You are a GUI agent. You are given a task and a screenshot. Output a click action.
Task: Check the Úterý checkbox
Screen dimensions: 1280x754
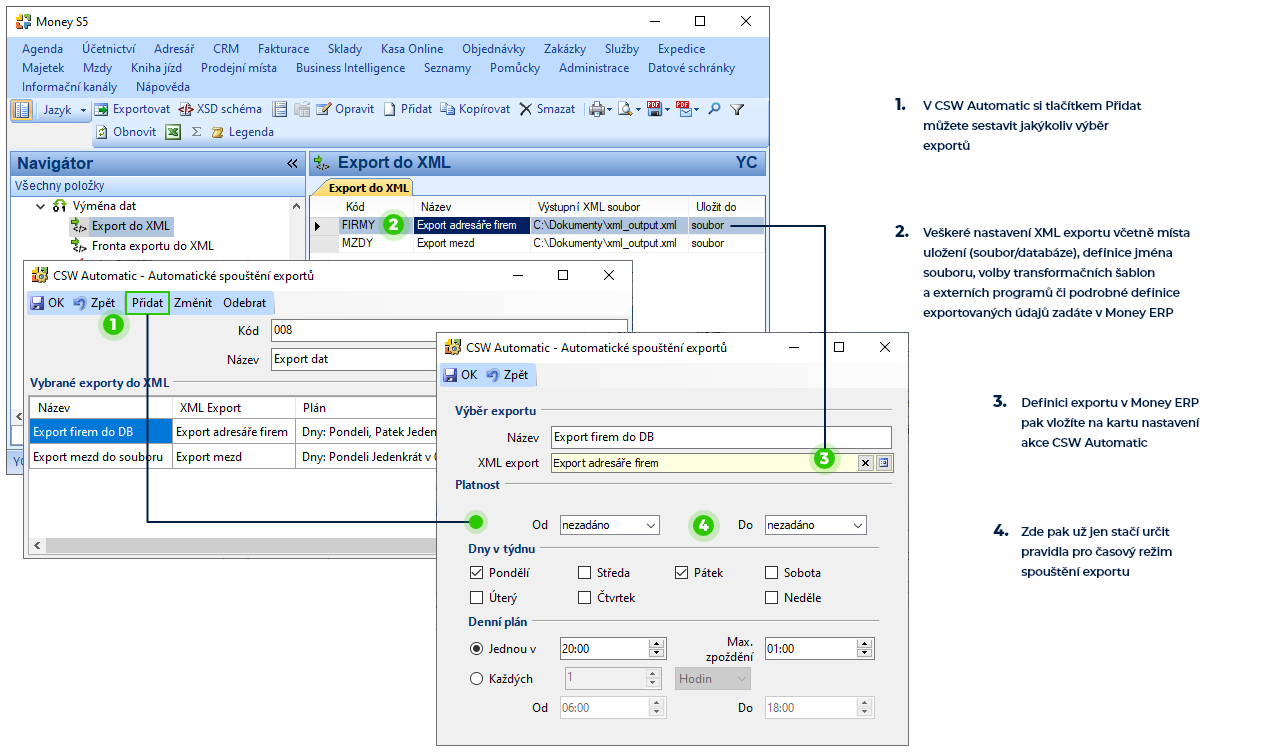pos(476,598)
